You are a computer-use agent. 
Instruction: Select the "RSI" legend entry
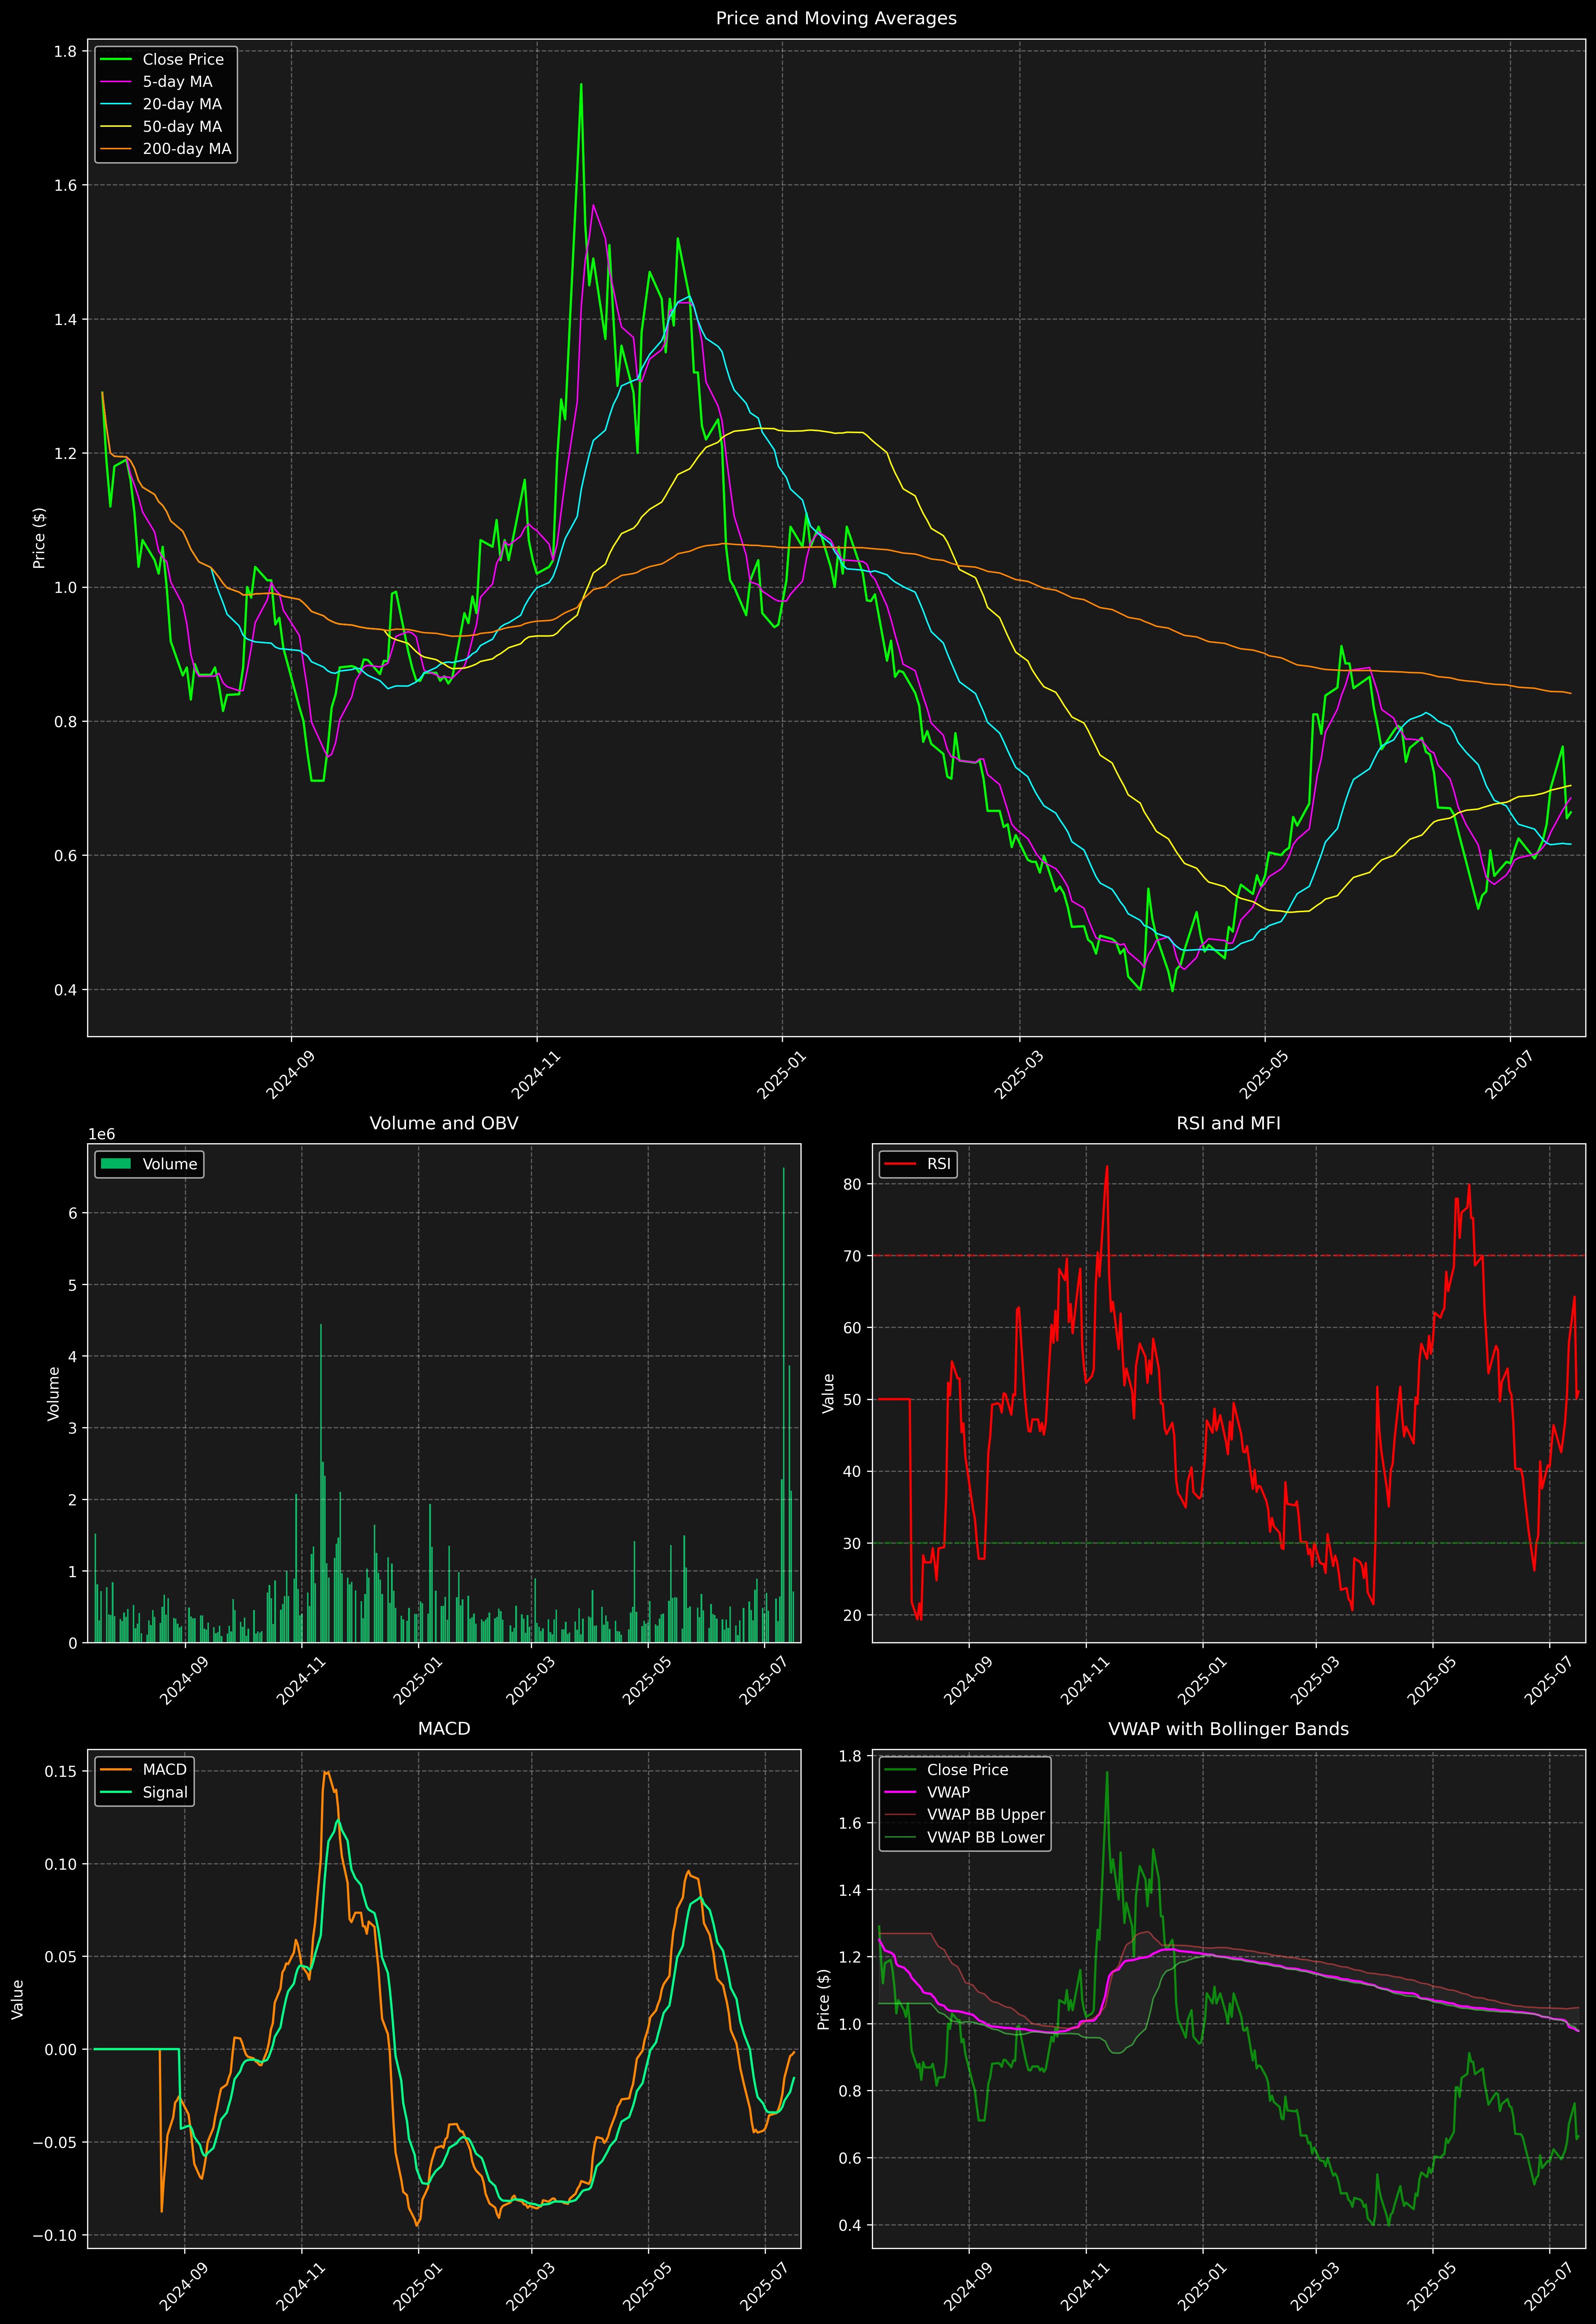939,1164
